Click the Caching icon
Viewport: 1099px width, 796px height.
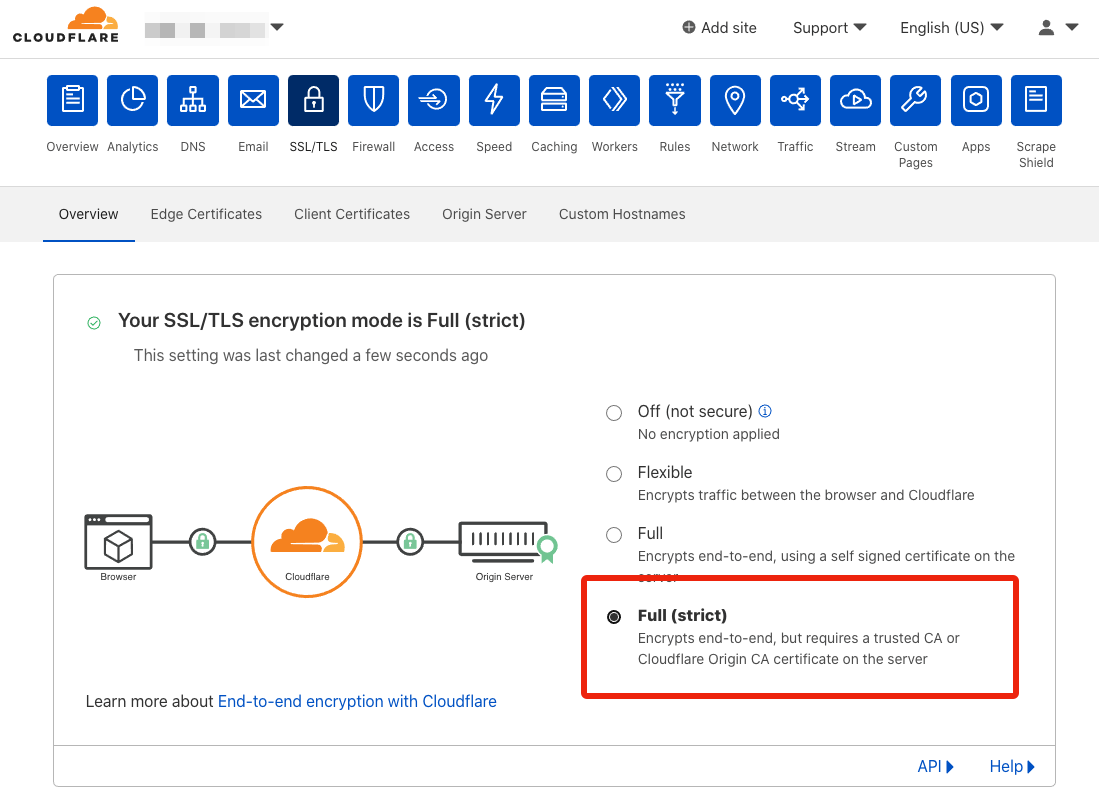(554, 100)
